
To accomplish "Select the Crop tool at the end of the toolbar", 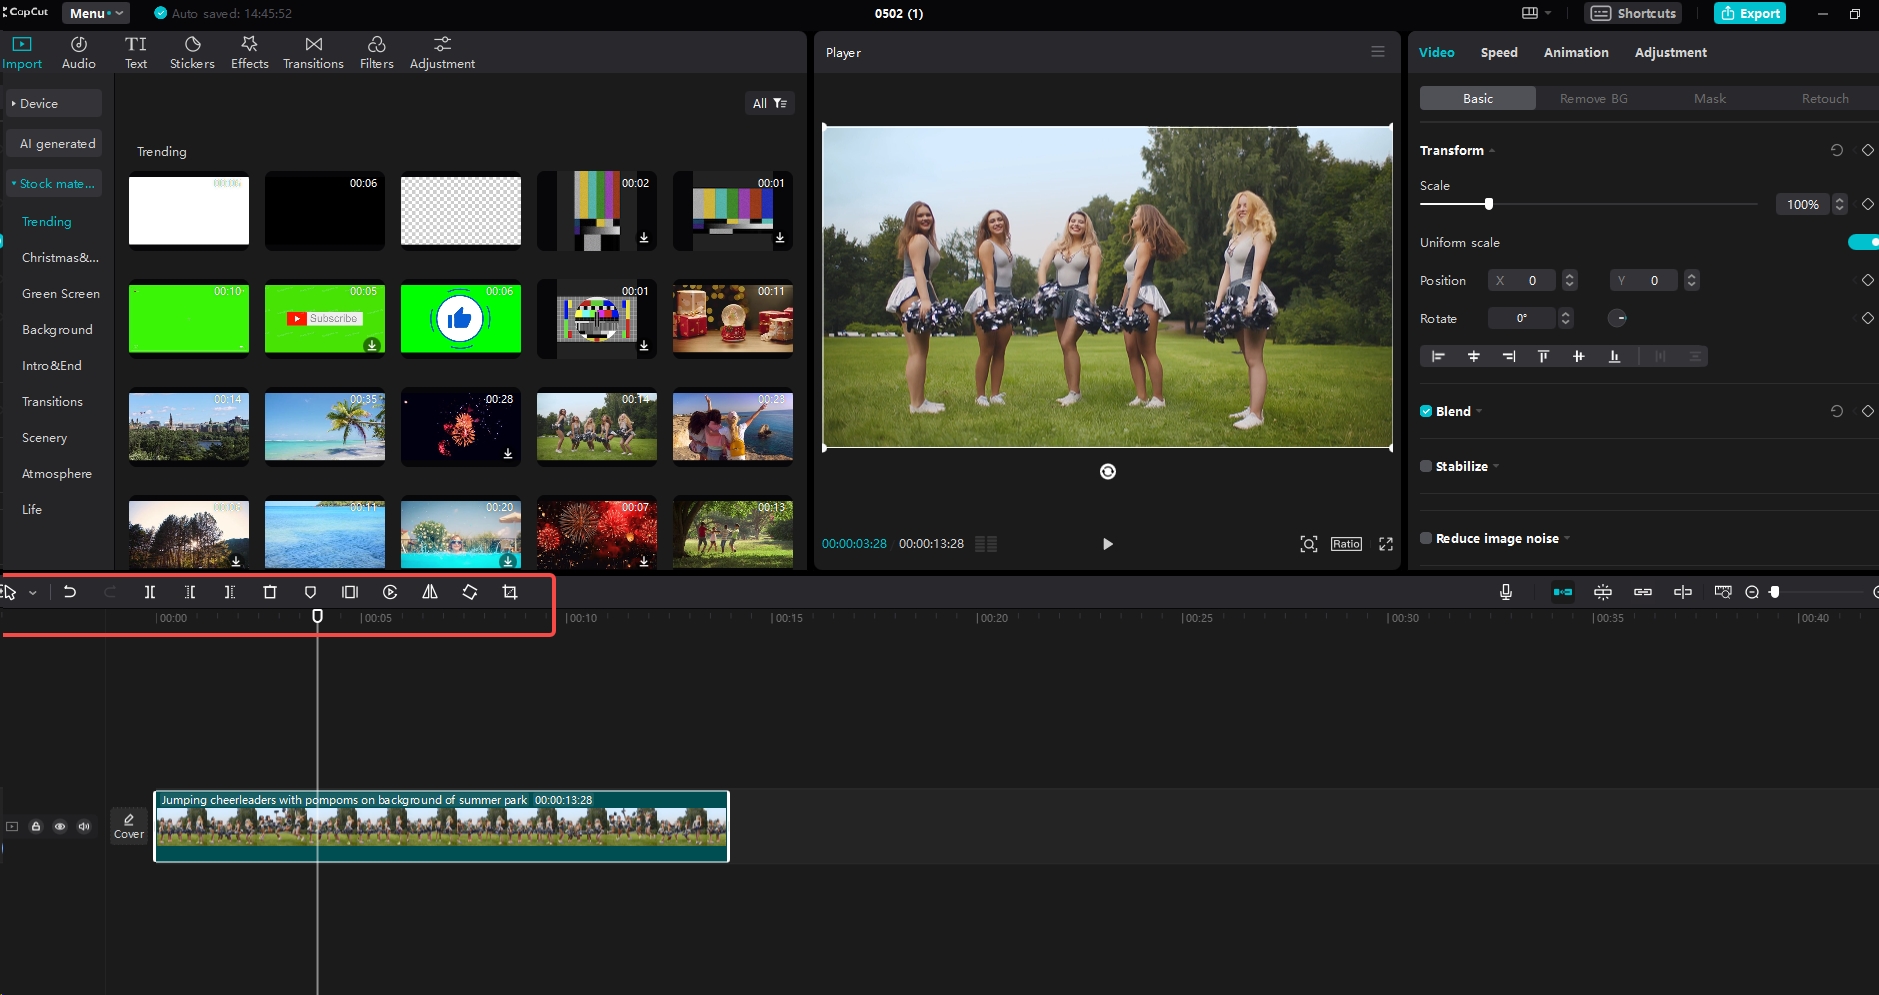I will point(509,592).
